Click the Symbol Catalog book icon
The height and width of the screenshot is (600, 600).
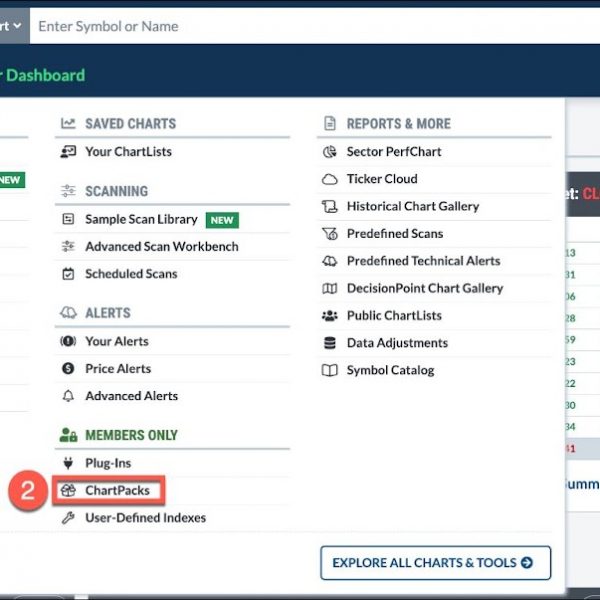point(329,370)
